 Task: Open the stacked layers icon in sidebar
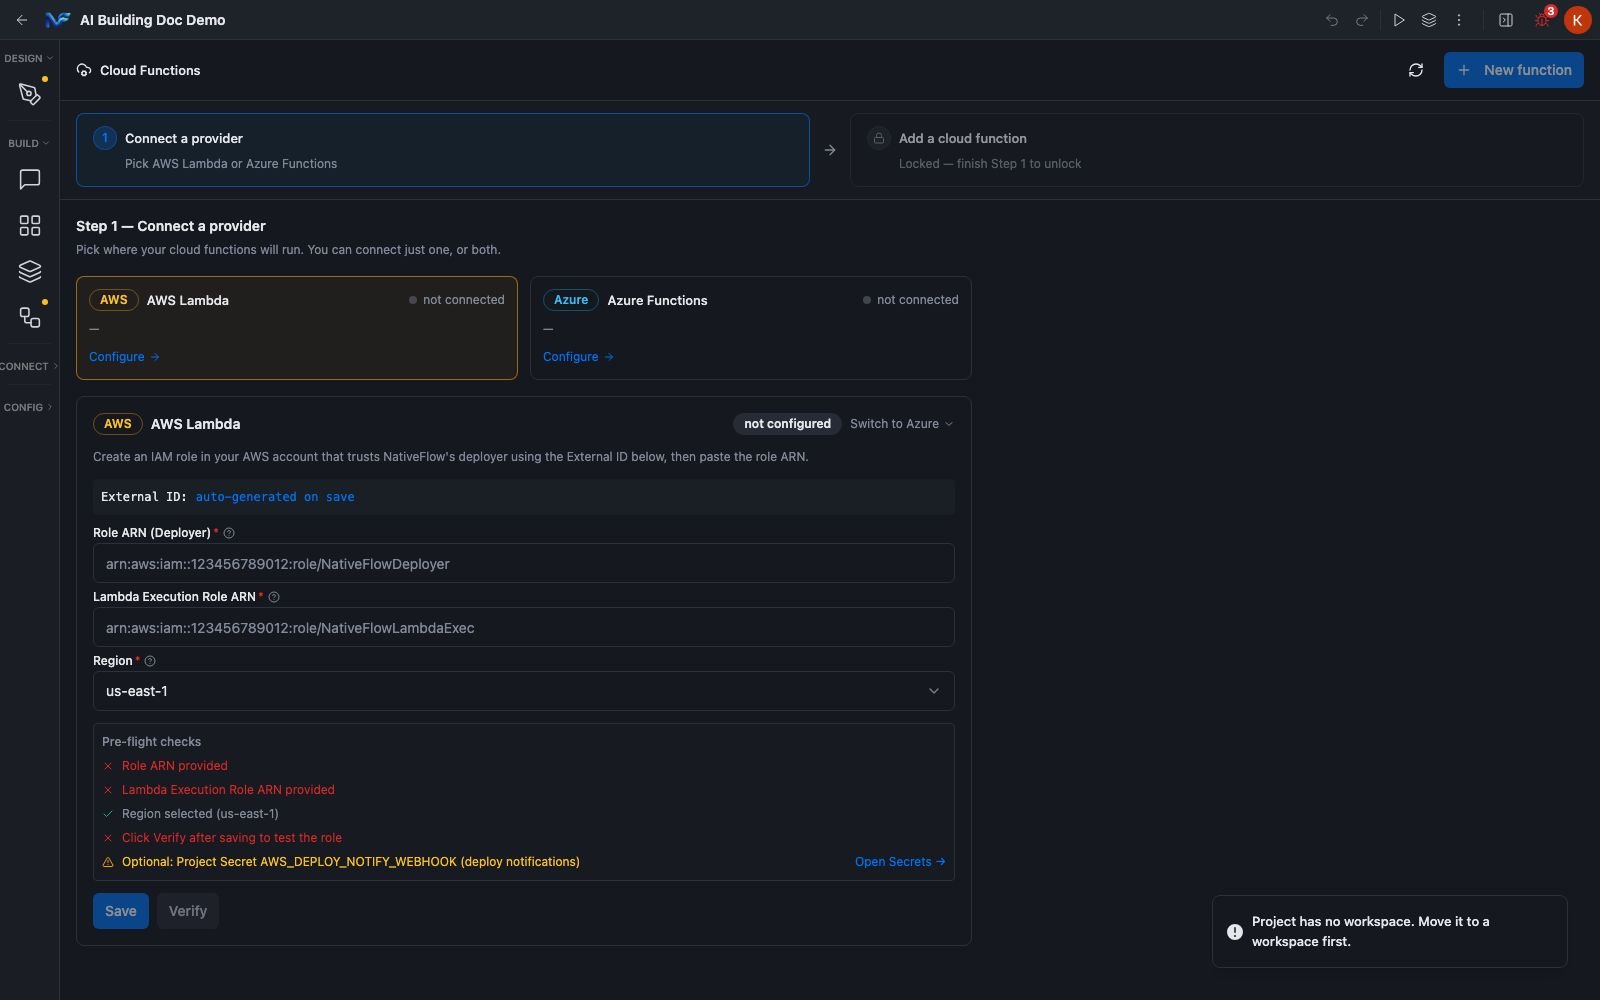point(30,272)
